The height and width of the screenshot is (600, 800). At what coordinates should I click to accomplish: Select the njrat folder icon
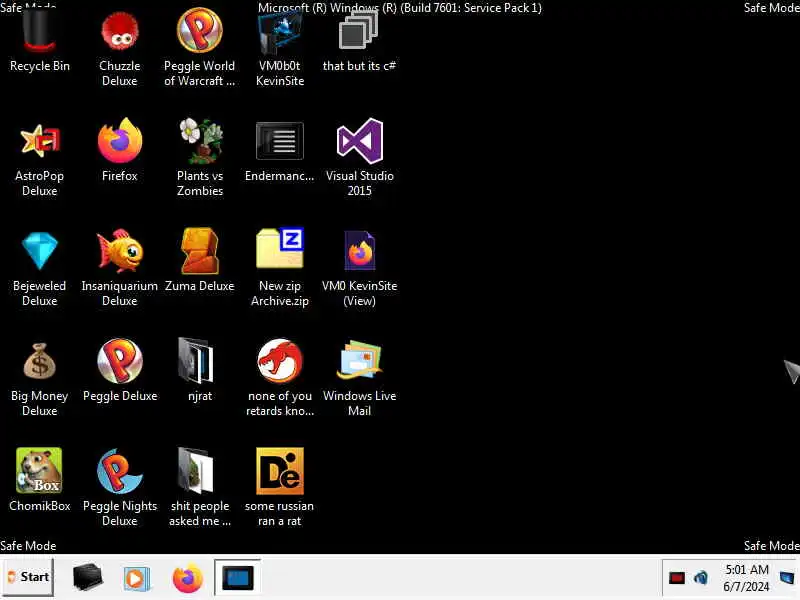[x=199, y=371]
